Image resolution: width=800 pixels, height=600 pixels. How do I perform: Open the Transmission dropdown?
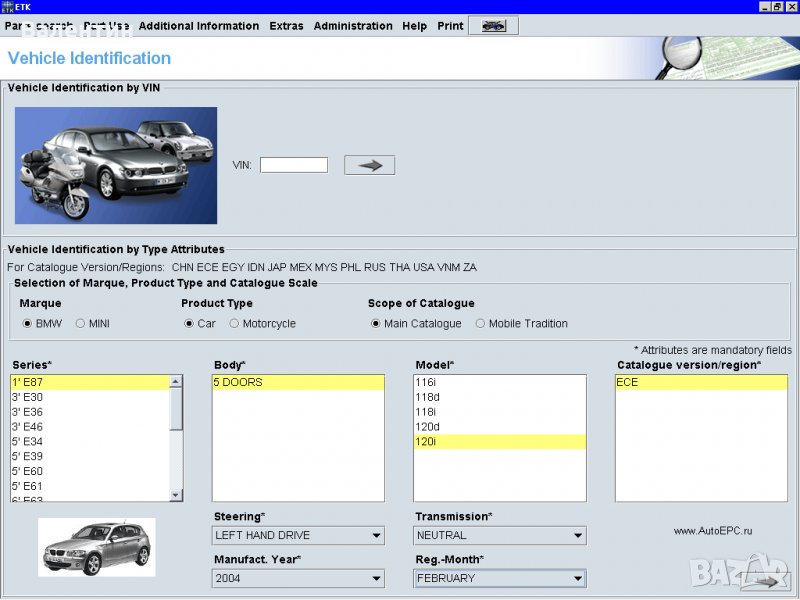[577, 535]
